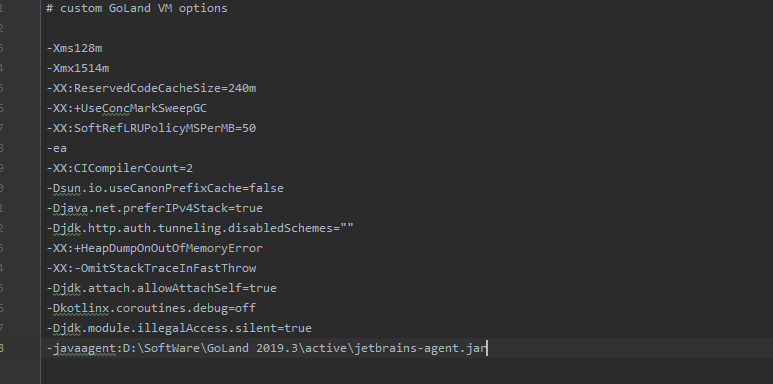
Task: Place cursor on allowAttachSelf=true line
Action: (x=162, y=288)
